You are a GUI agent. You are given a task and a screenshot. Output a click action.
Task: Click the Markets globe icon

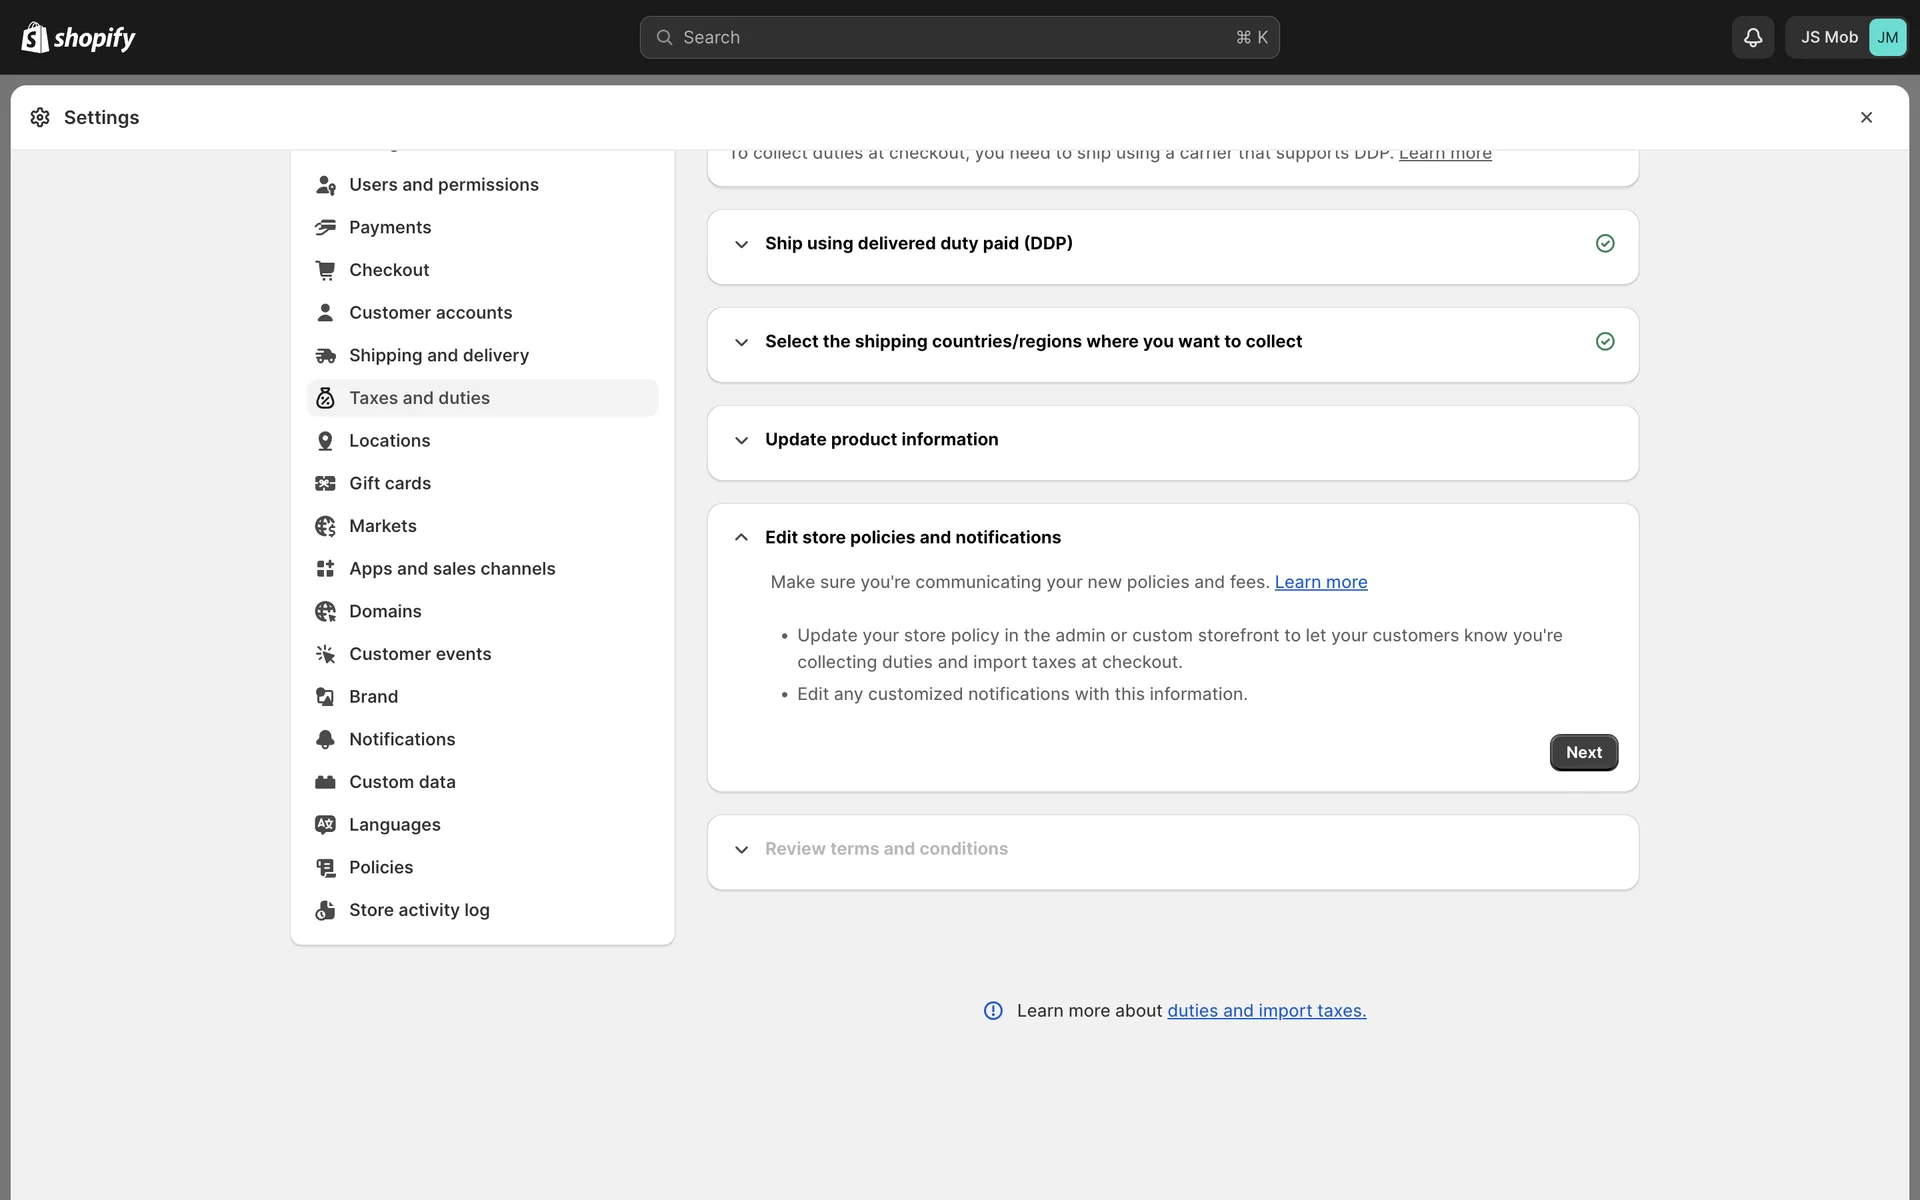pyautogui.click(x=325, y=526)
